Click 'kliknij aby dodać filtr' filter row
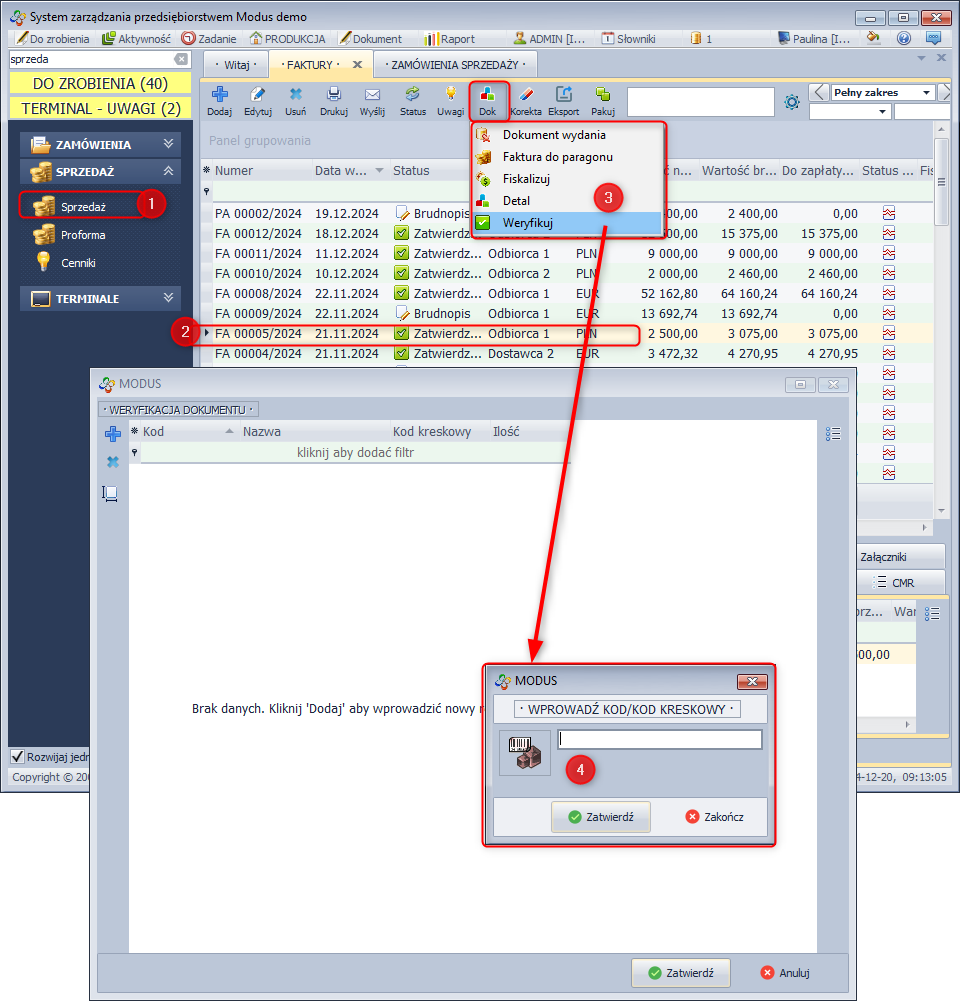 (356, 452)
